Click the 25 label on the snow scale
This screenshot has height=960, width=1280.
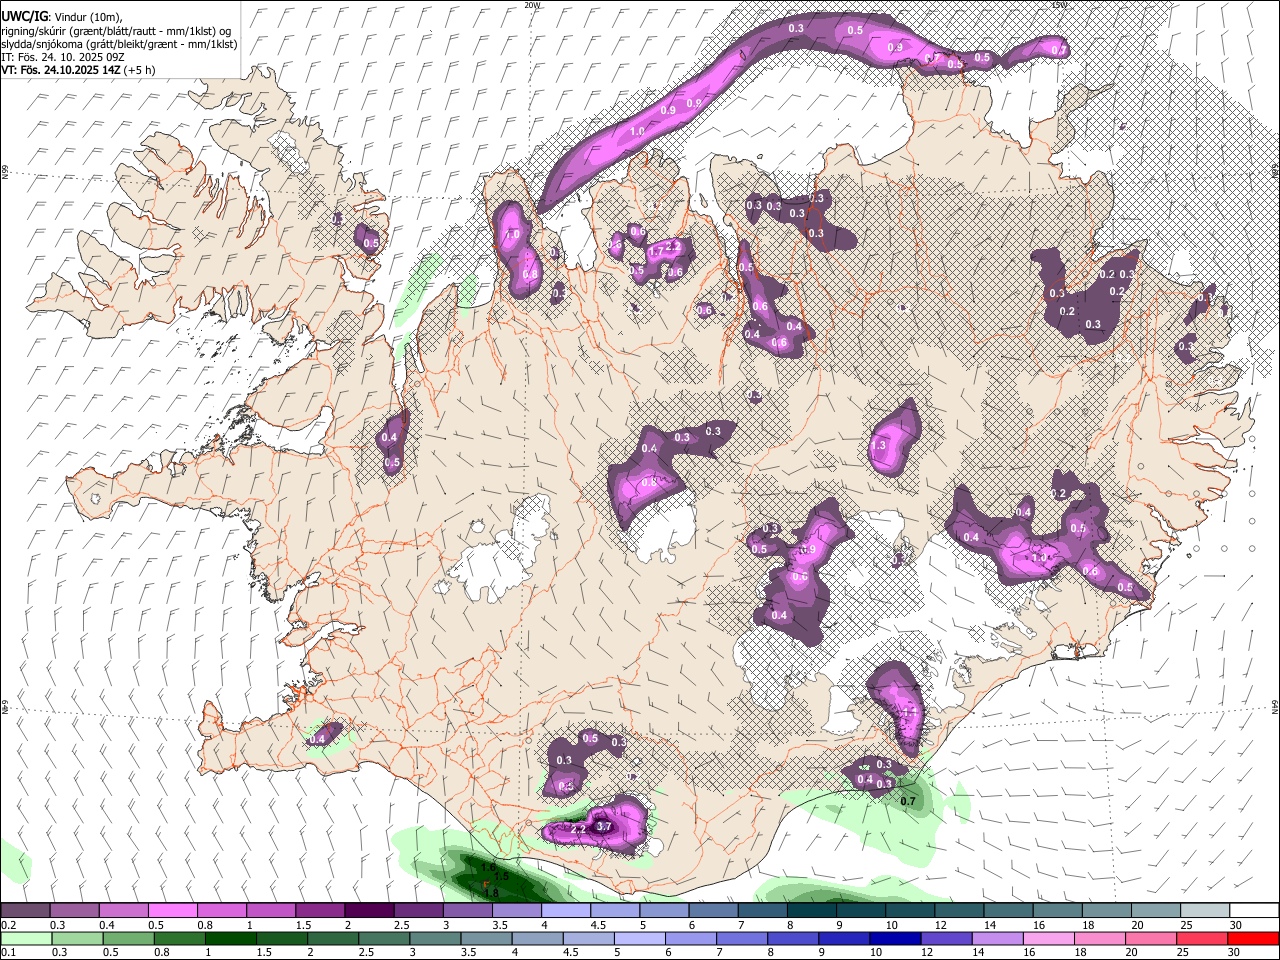1186,925
